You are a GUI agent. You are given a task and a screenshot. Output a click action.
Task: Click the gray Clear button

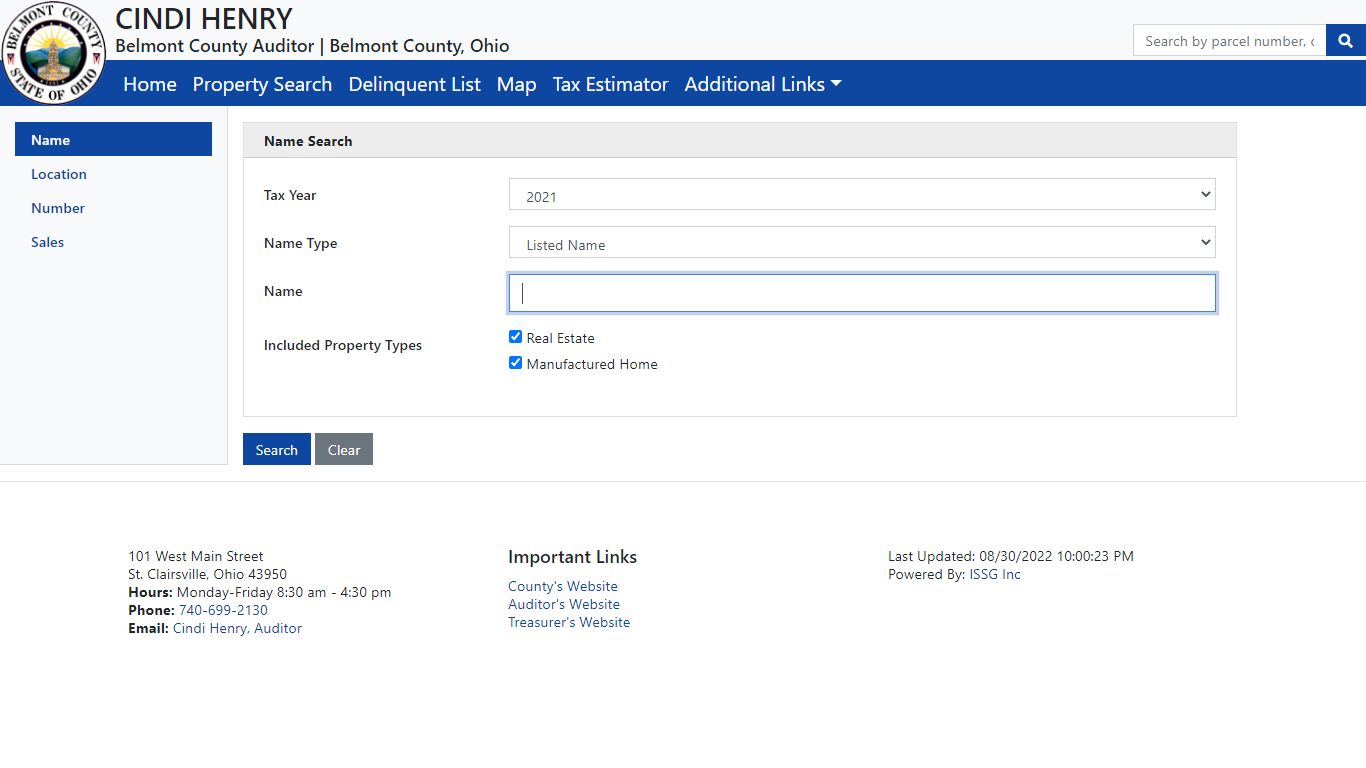[343, 449]
